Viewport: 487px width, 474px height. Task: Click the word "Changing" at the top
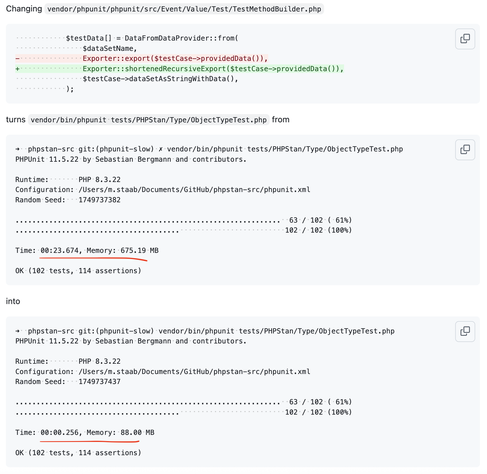pos(24,9)
